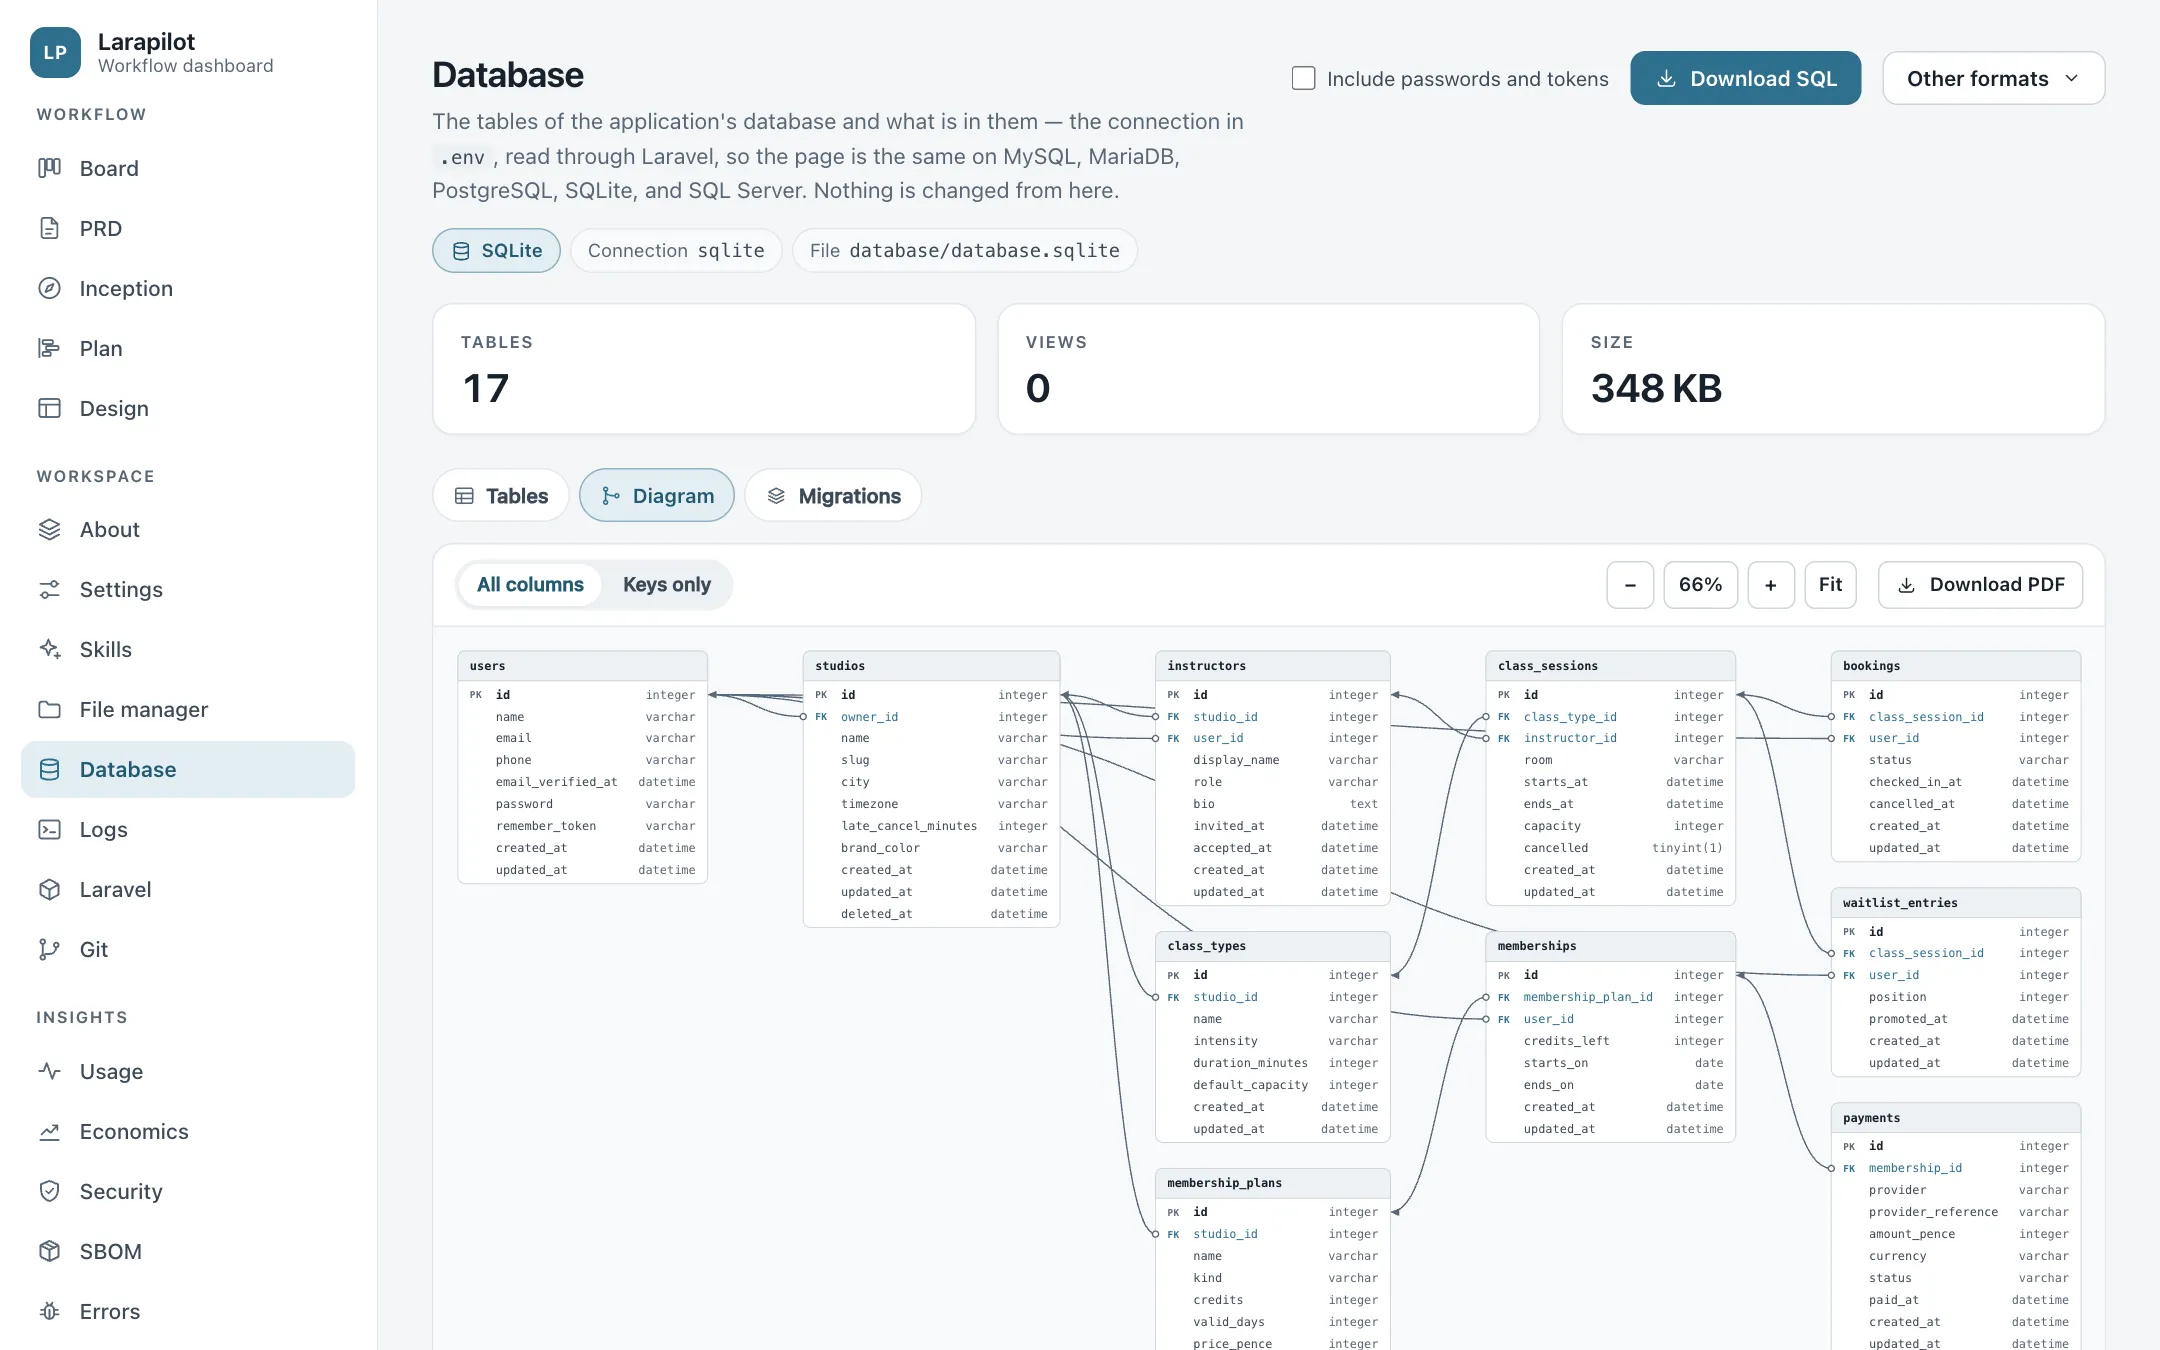2160x1350 pixels.
Task: Open the Logs terminal icon
Action: (x=49, y=829)
